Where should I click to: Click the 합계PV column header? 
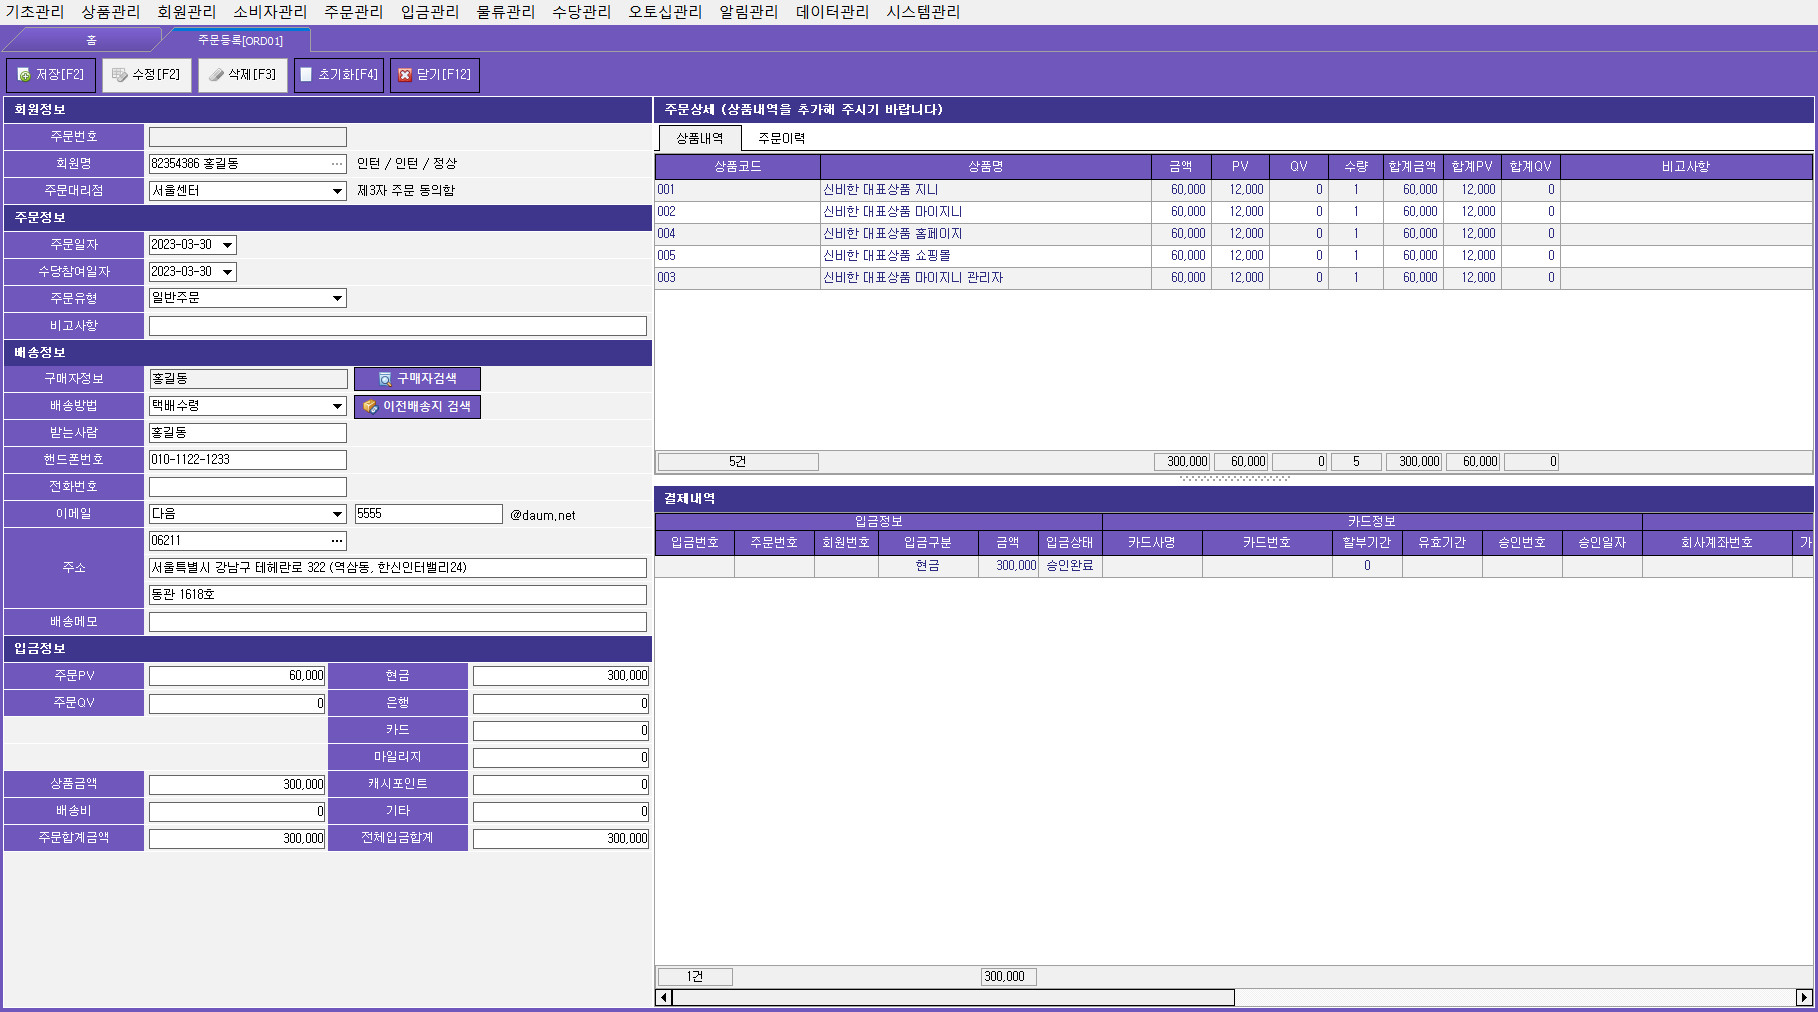pyautogui.click(x=1472, y=167)
